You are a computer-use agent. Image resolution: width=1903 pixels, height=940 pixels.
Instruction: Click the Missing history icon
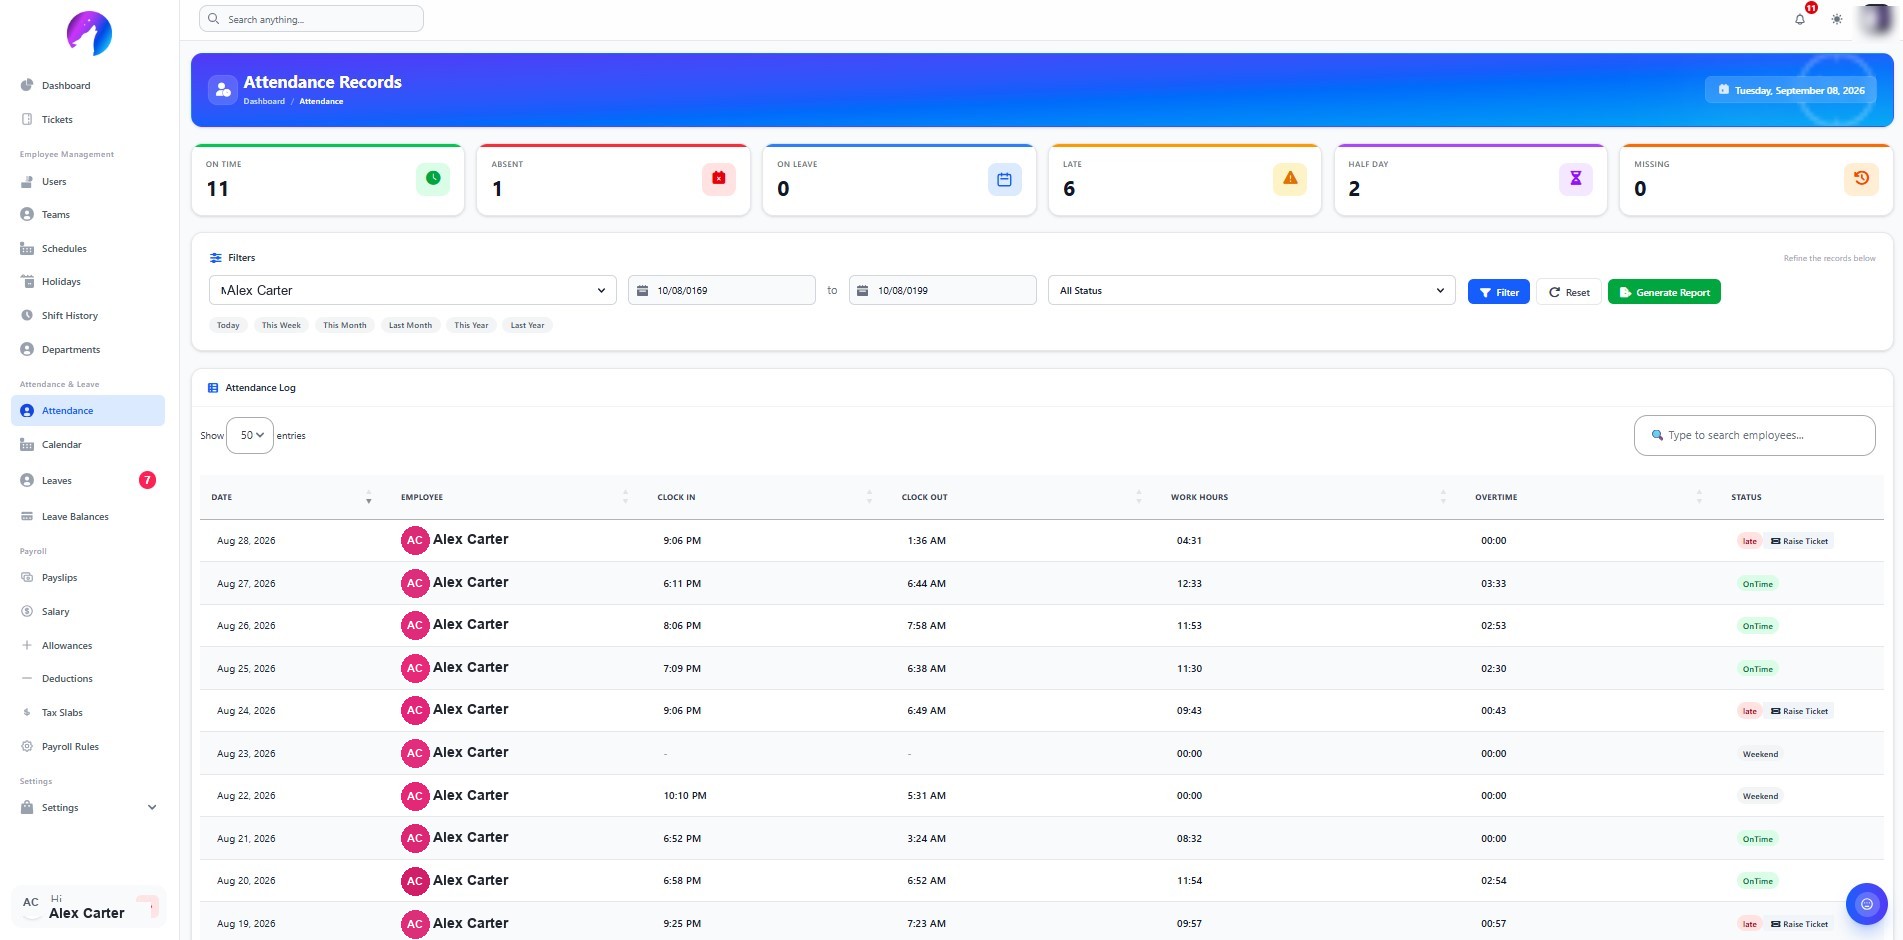(1861, 178)
